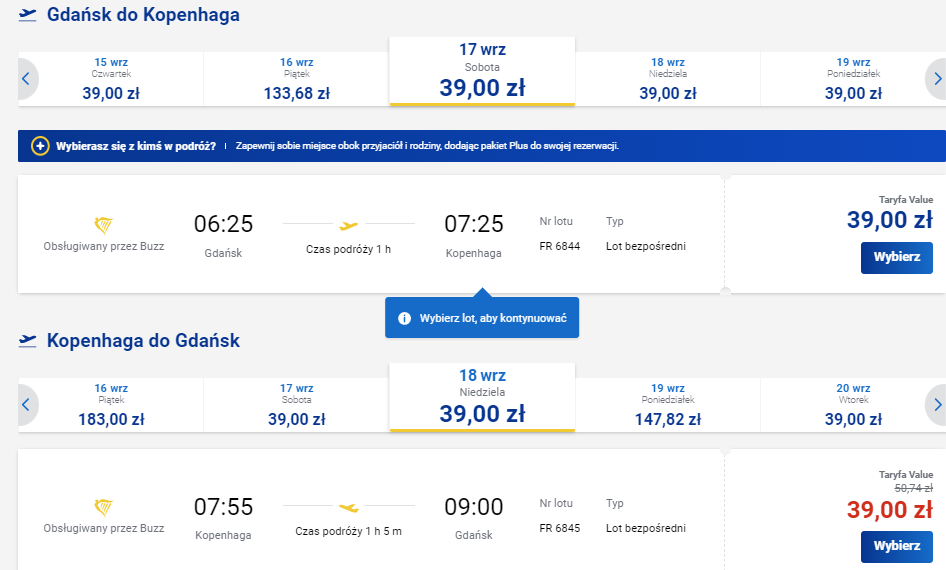Select outbound date 15 wrz Czwartek

coord(111,79)
